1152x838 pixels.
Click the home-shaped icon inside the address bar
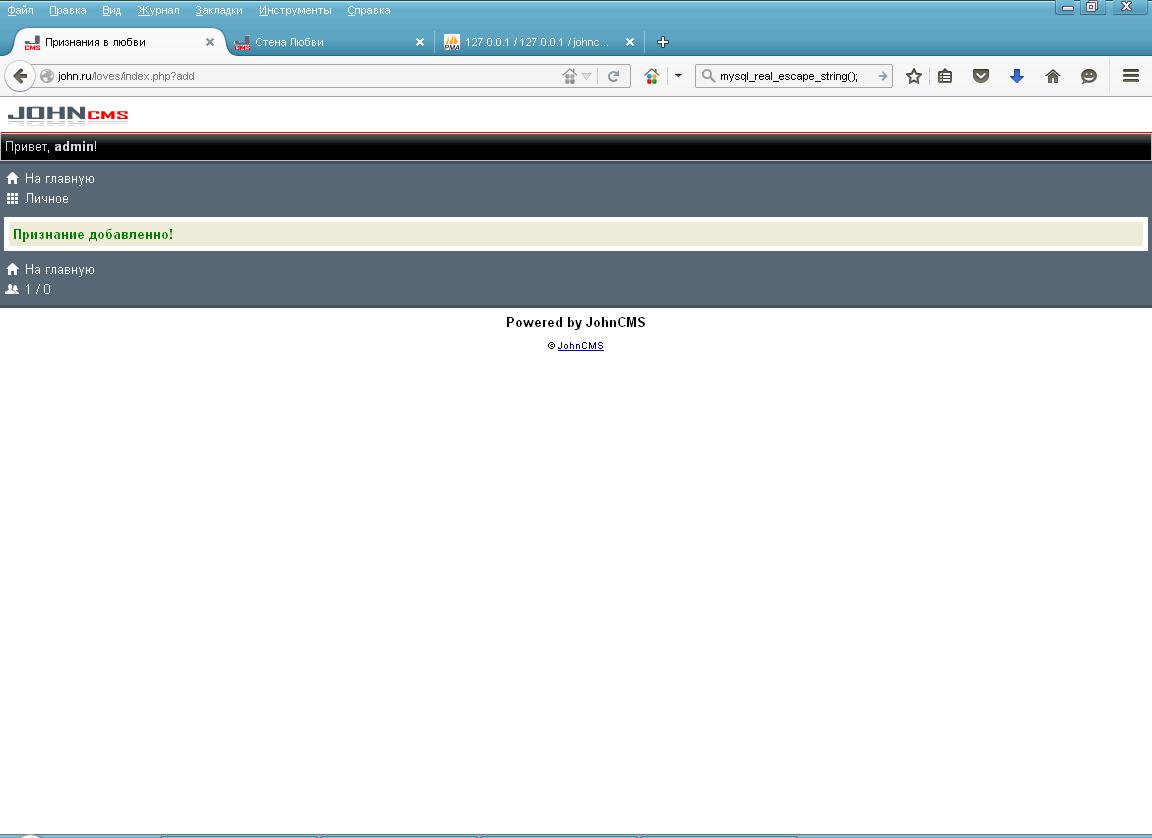click(x=569, y=76)
